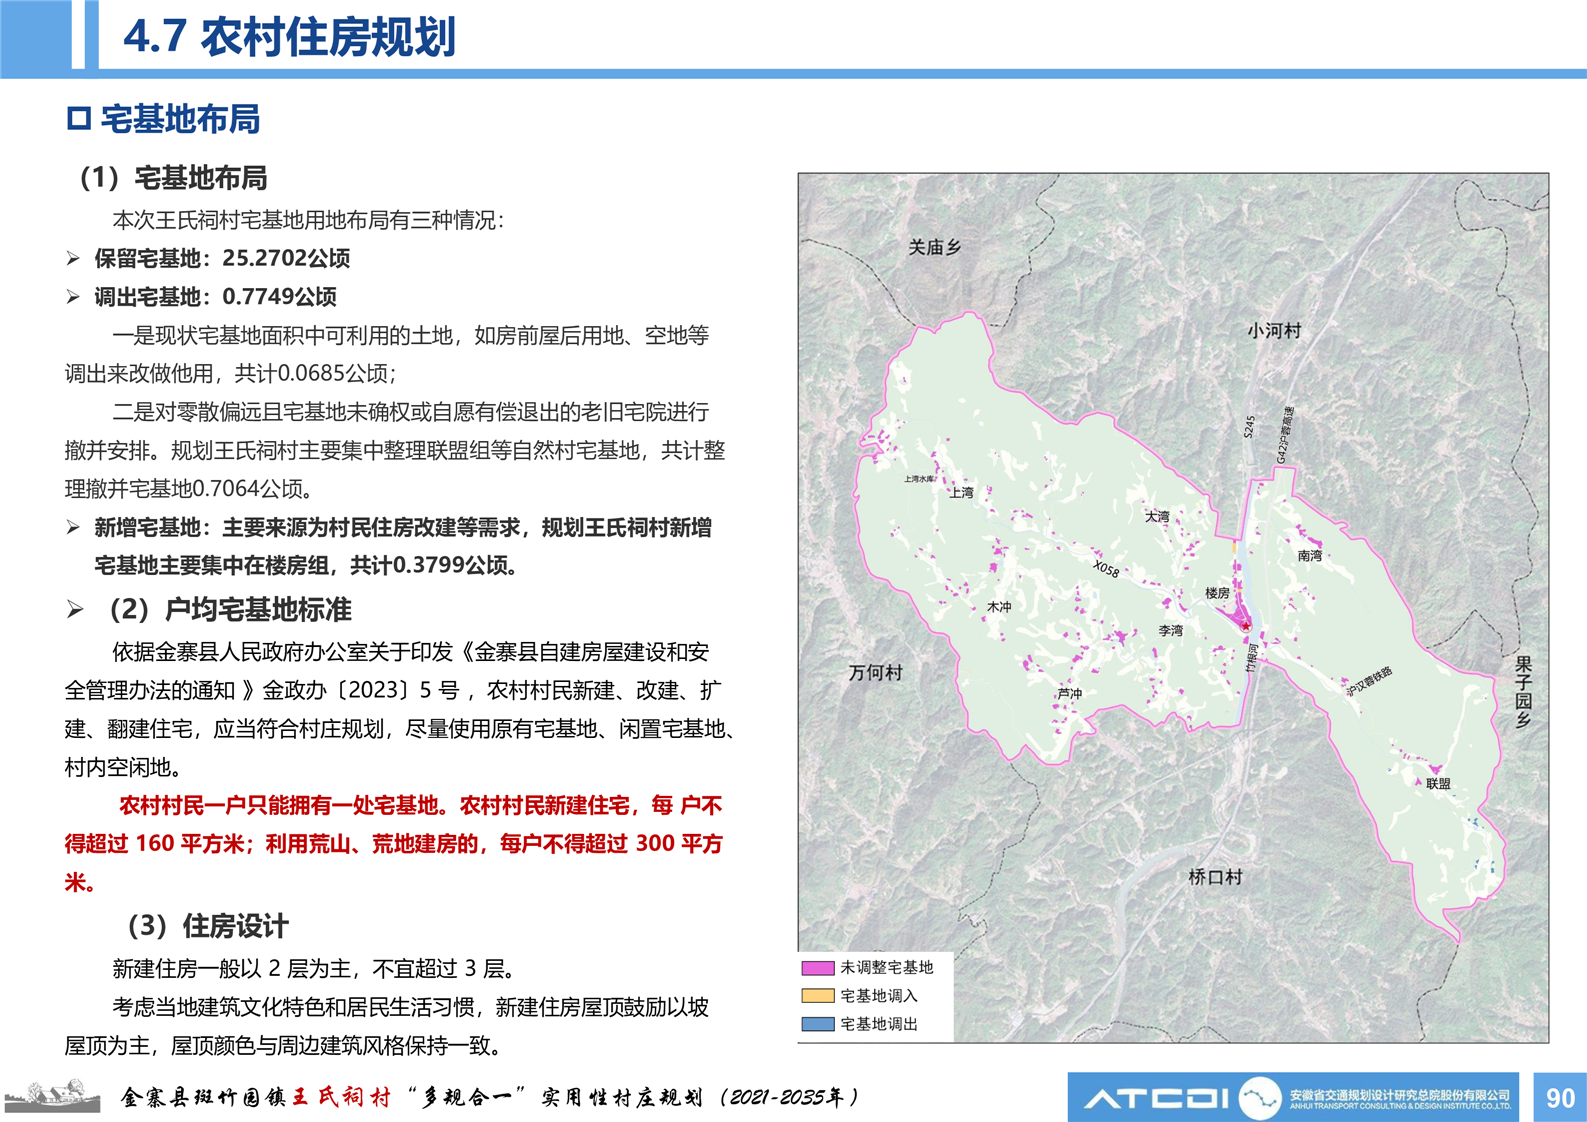Click the heading "(2) 户均宅基地标准"
Screen dimensions: 1587x1122
tap(229, 610)
